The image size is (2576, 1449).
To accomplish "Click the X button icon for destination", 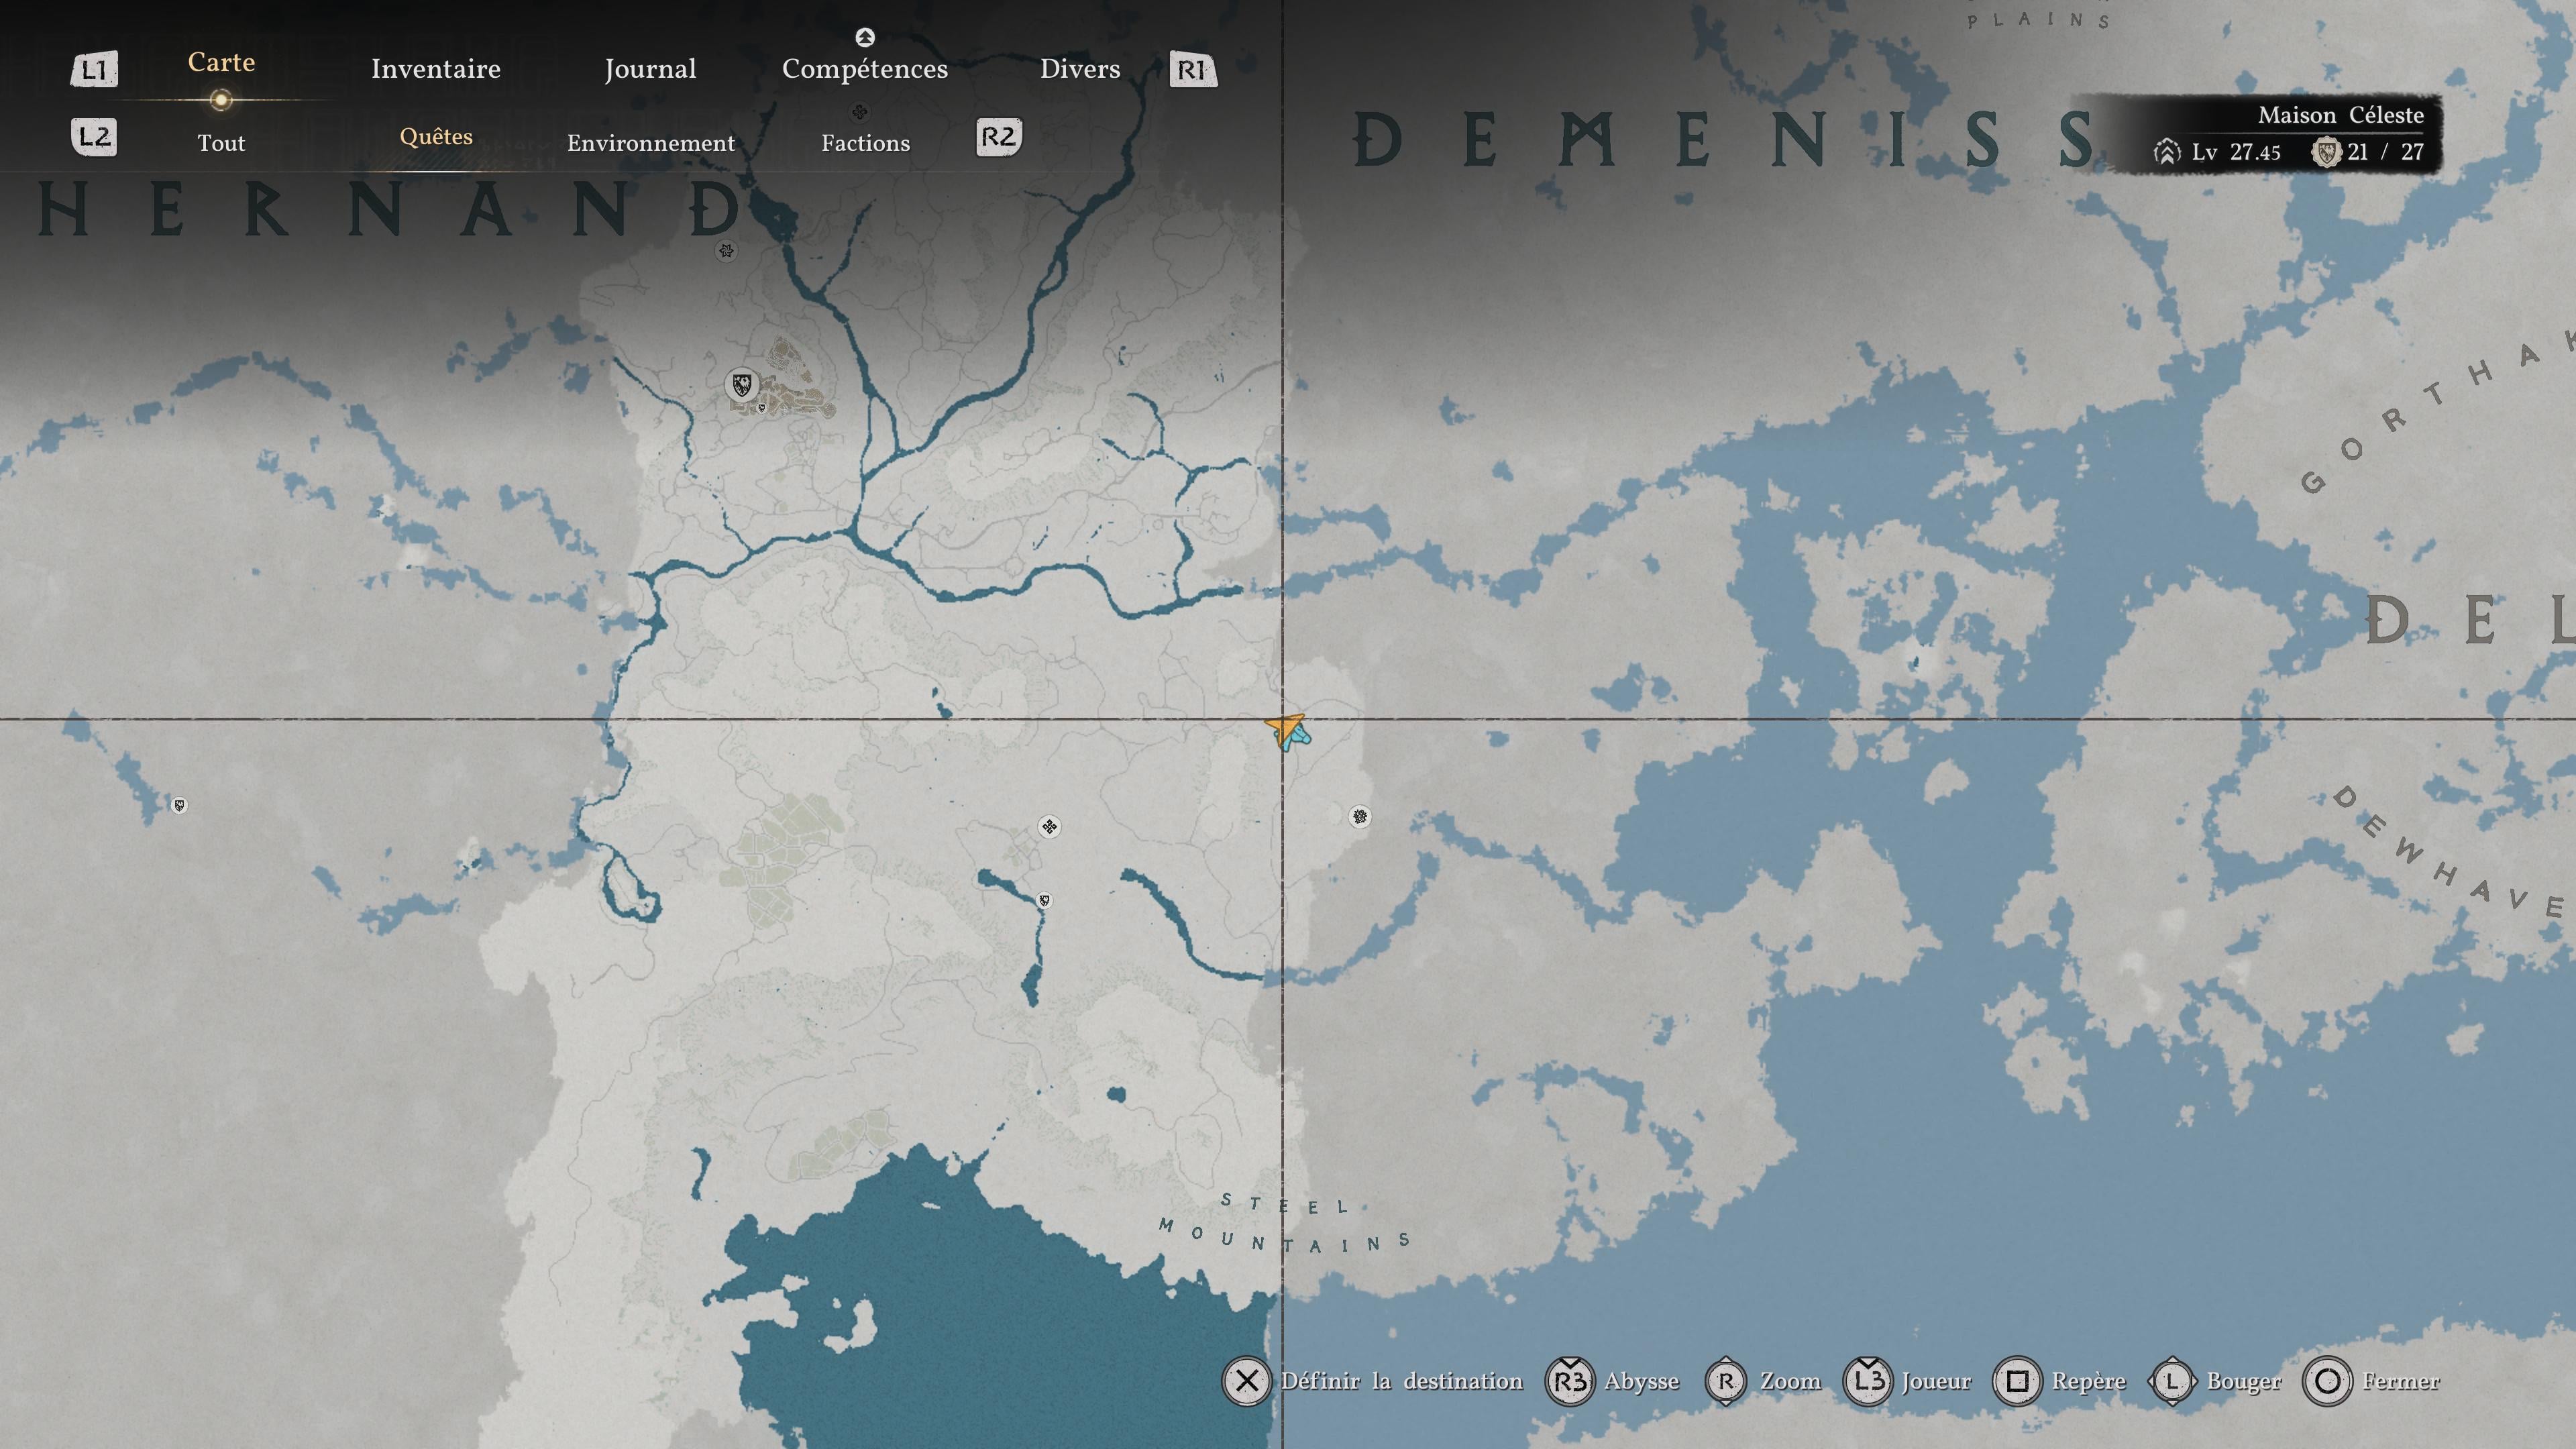I will click(x=1246, y=1381).
